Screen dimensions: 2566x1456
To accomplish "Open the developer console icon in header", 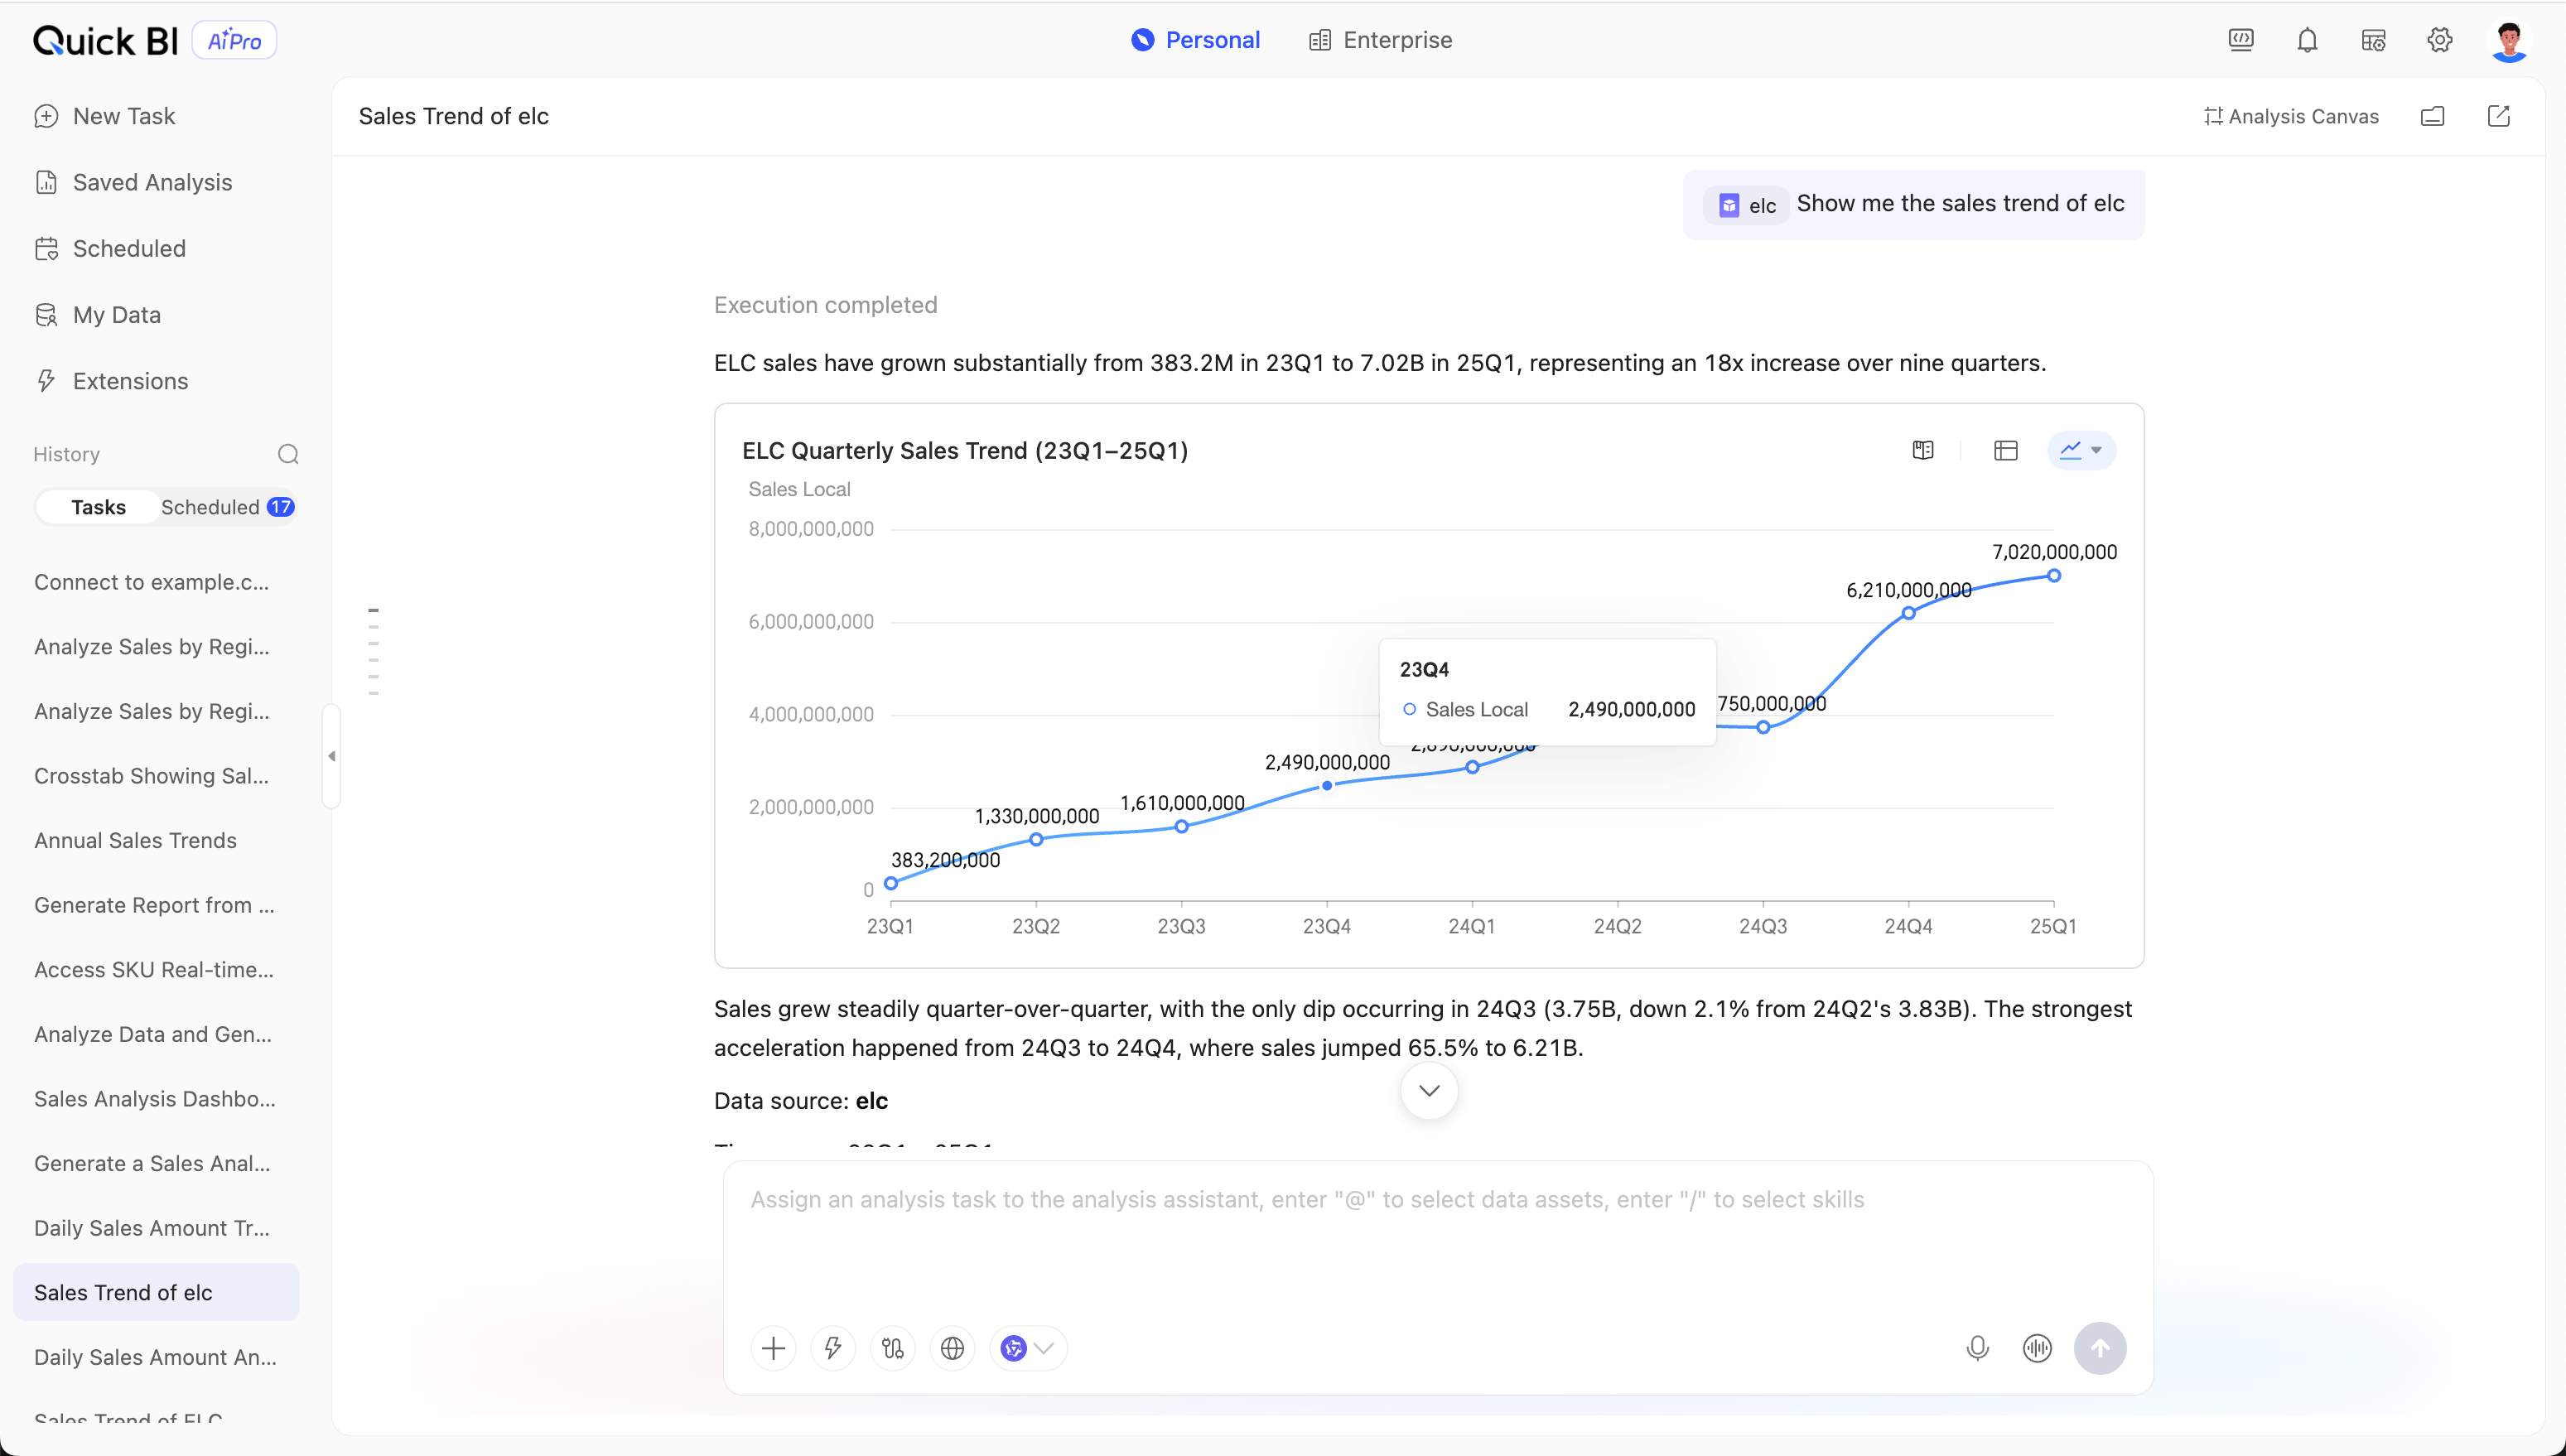I will click(x=2241, y=40).
